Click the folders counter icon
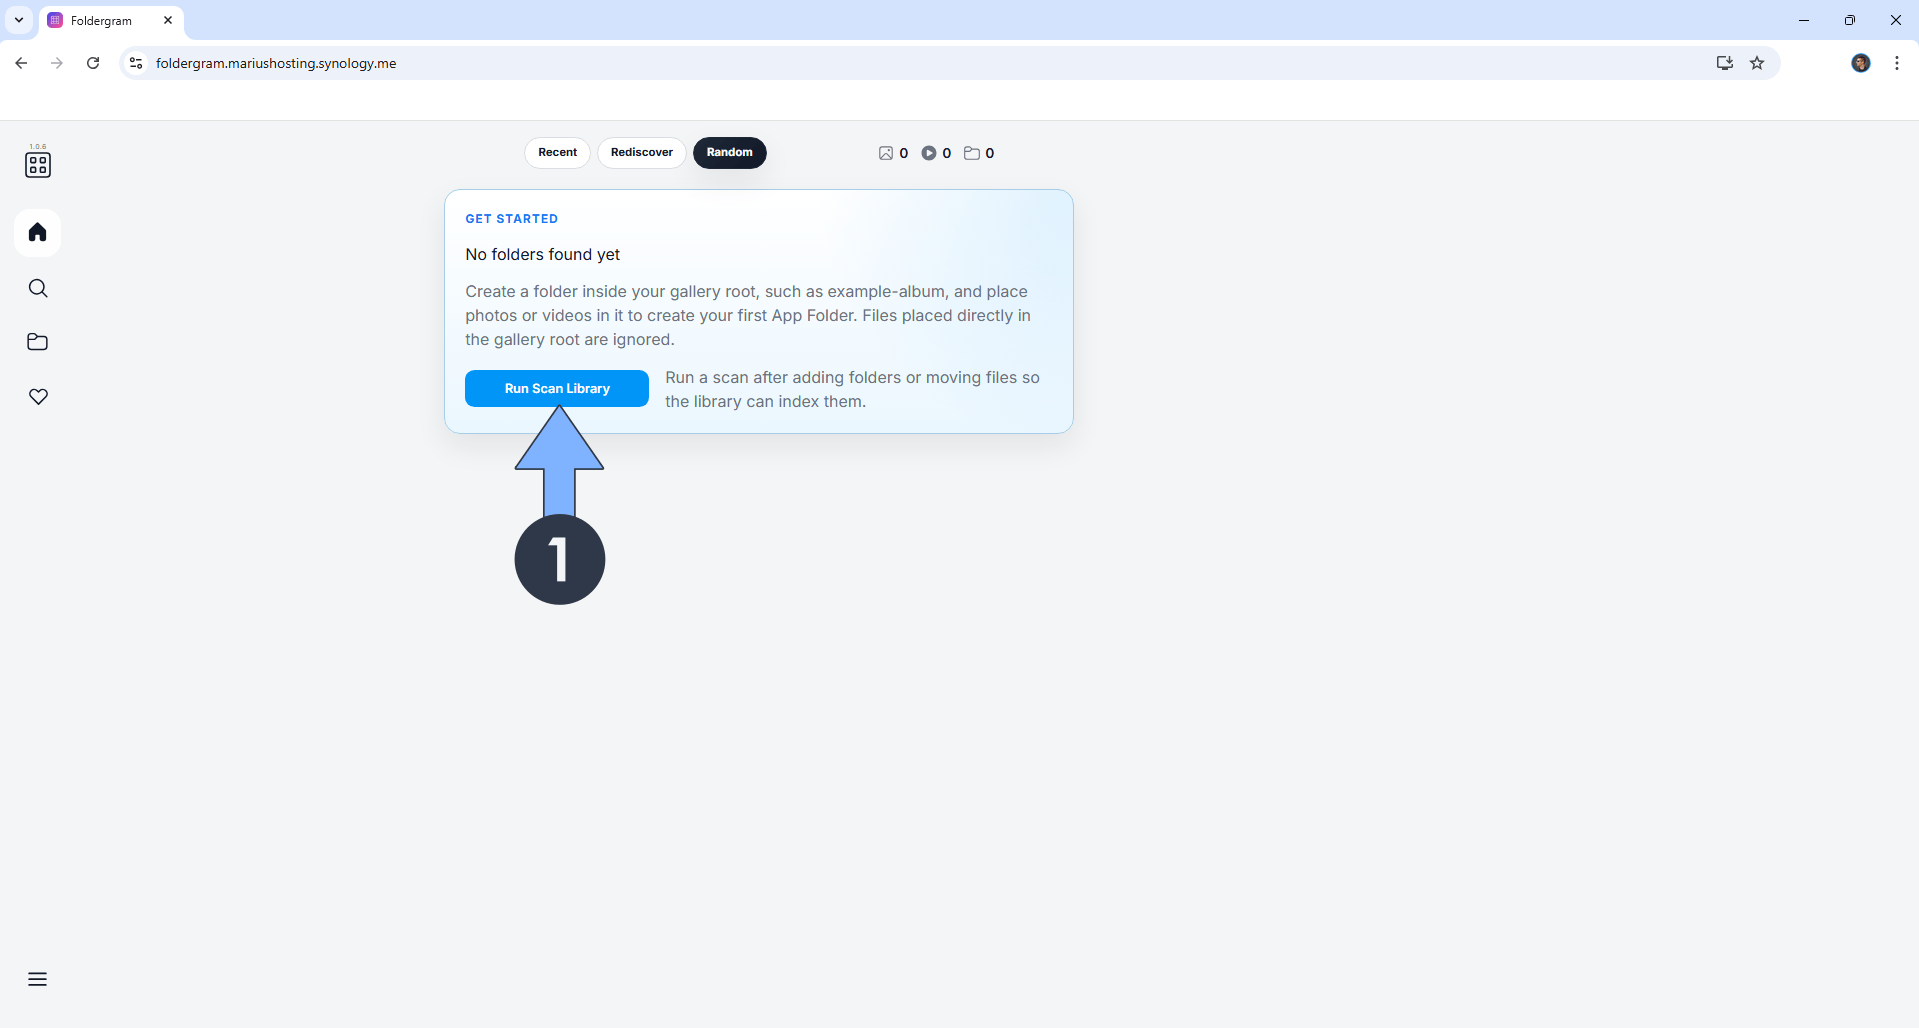Screen dimensions: 1919x1028 pyautogui.click(x=972, y=153)
